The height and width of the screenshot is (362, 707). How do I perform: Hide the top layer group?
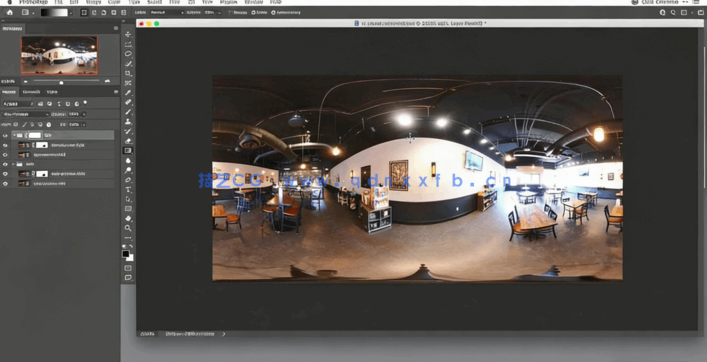5,135
